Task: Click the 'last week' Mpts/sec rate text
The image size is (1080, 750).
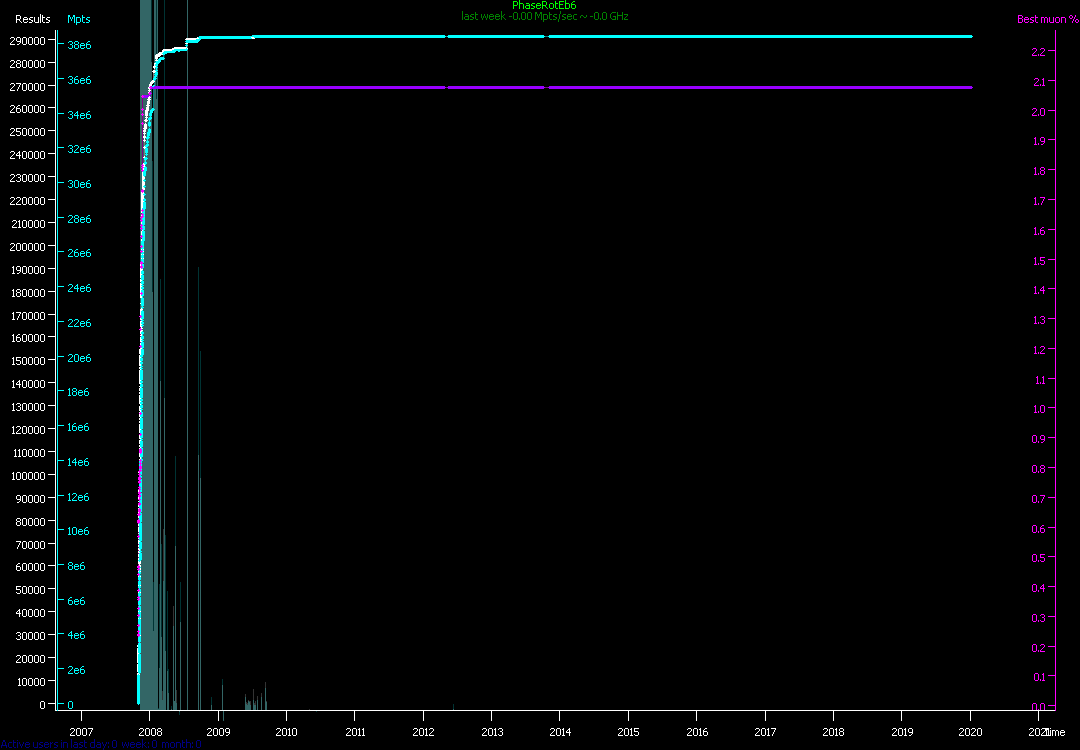Action: pyautogui.click(x=544, y=17)
